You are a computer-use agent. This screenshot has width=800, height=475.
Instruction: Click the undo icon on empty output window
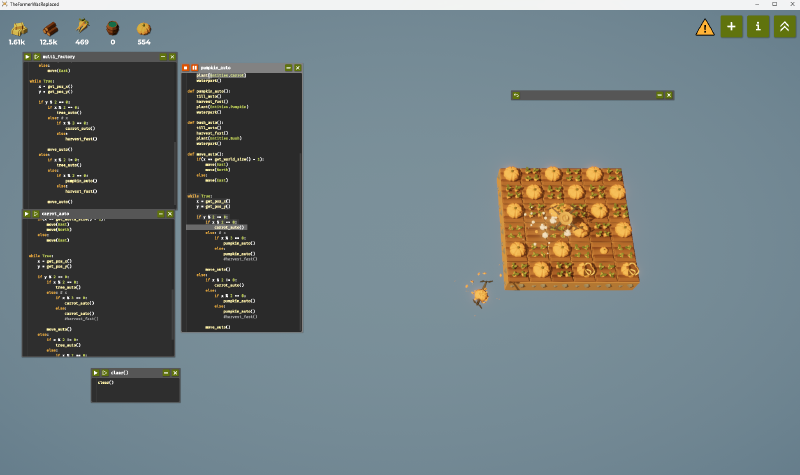(x=516, y=95)
